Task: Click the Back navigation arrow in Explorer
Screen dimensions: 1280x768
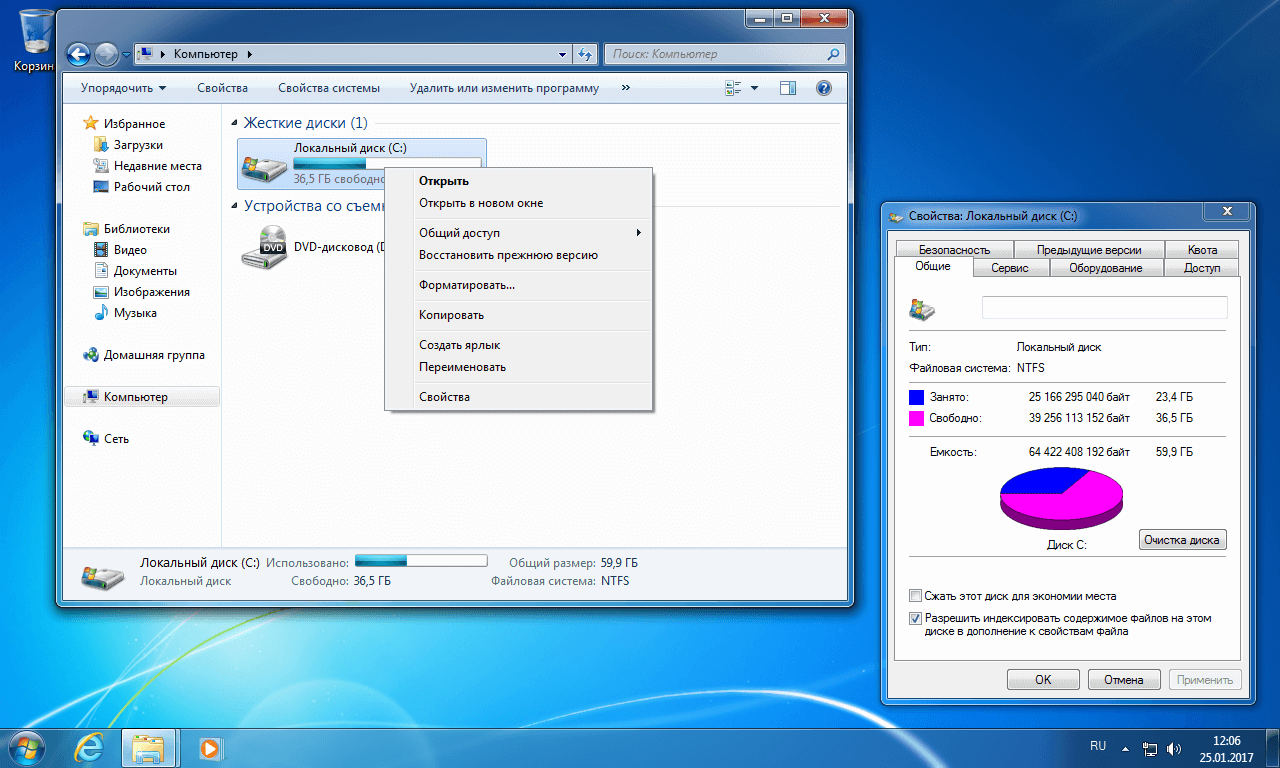Action: 79,54
